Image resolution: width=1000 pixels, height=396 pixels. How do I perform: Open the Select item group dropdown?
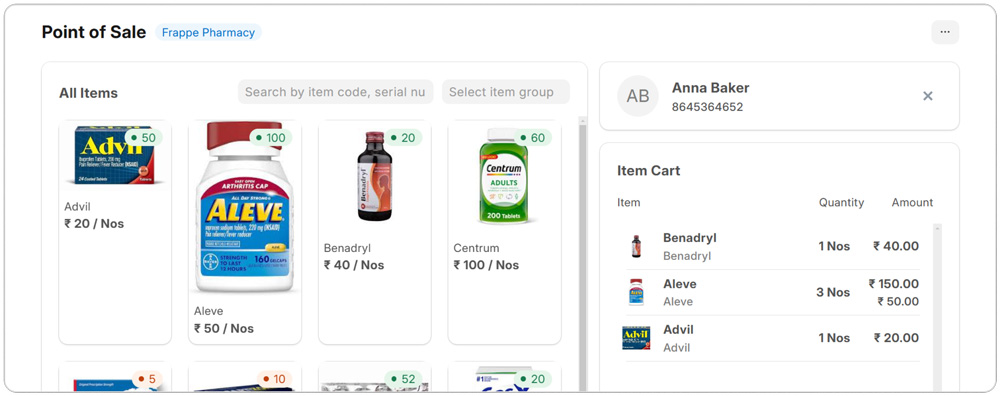click(x=506, y=92)
